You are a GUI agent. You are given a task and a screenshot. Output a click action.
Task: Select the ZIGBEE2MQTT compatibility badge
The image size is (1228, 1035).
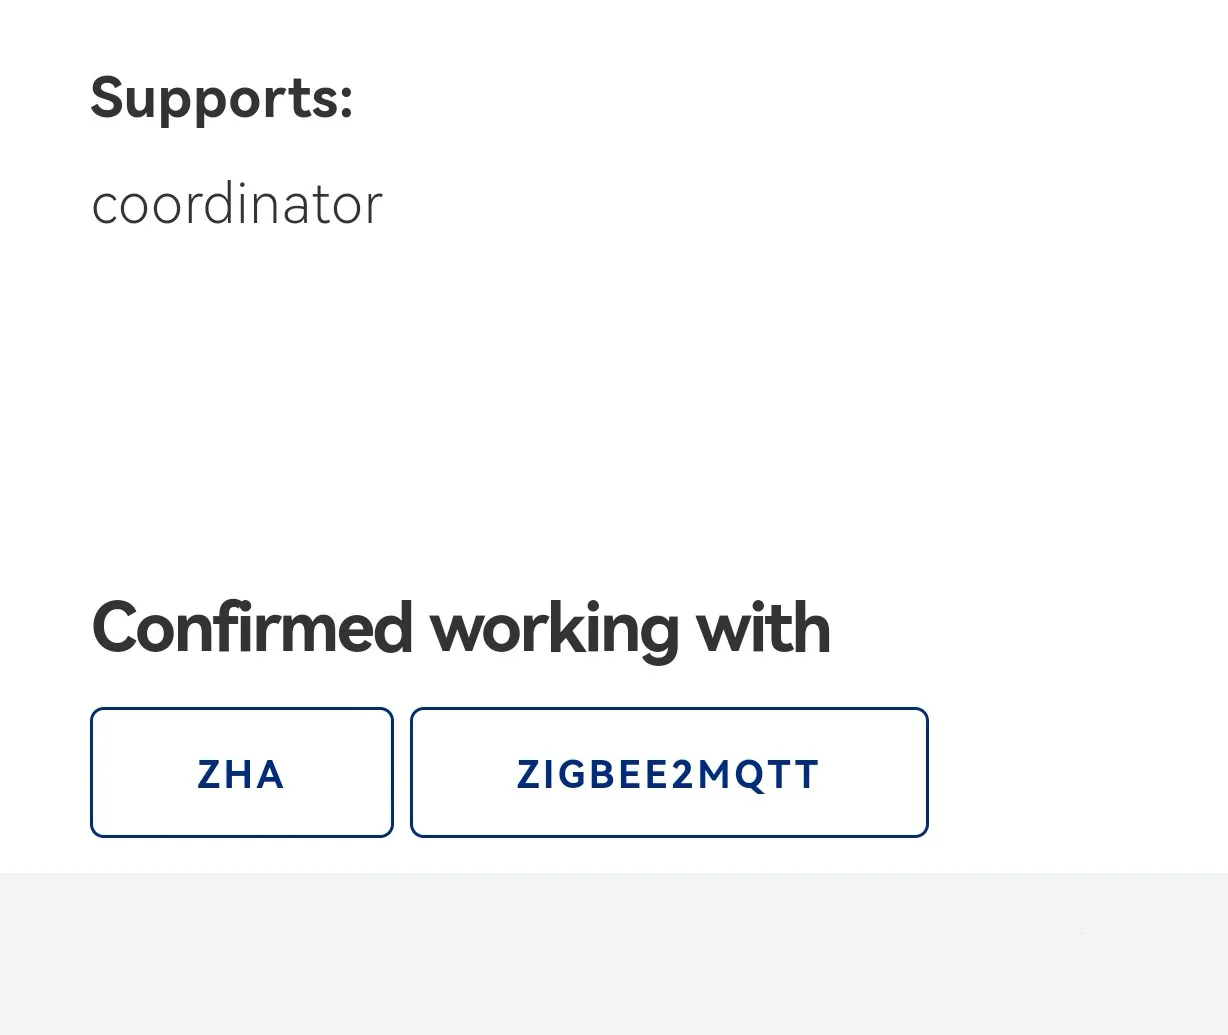click(668, 773)
